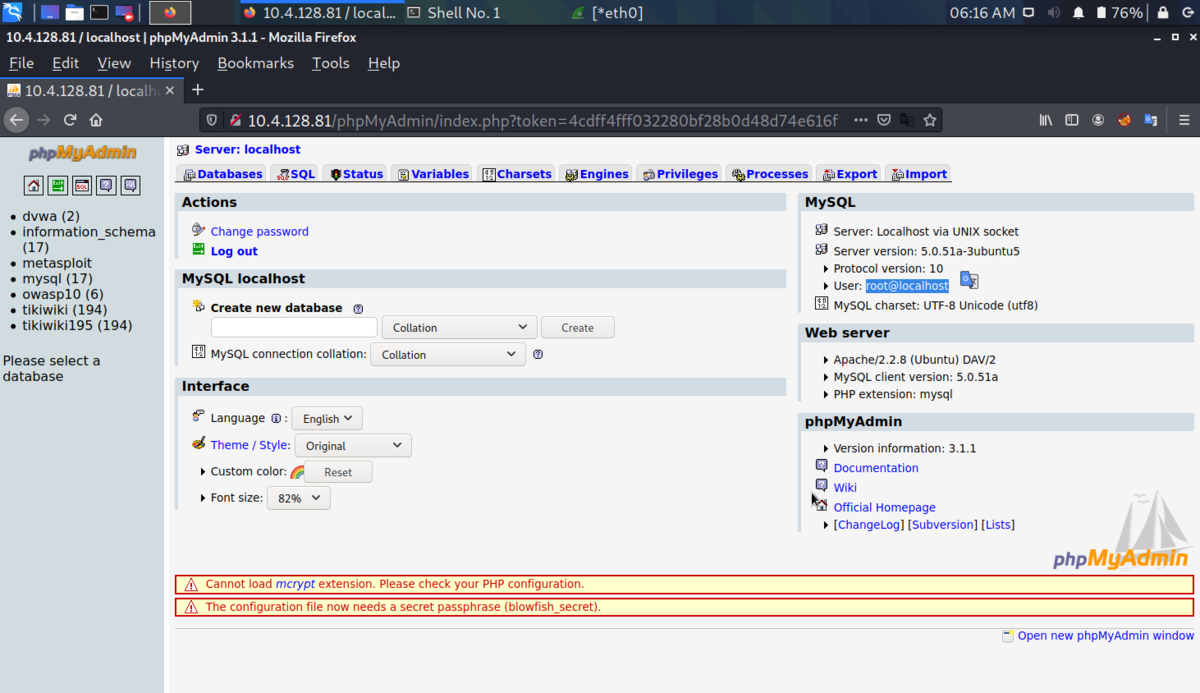Click the help icon next to Create new database

click(358, 309)
